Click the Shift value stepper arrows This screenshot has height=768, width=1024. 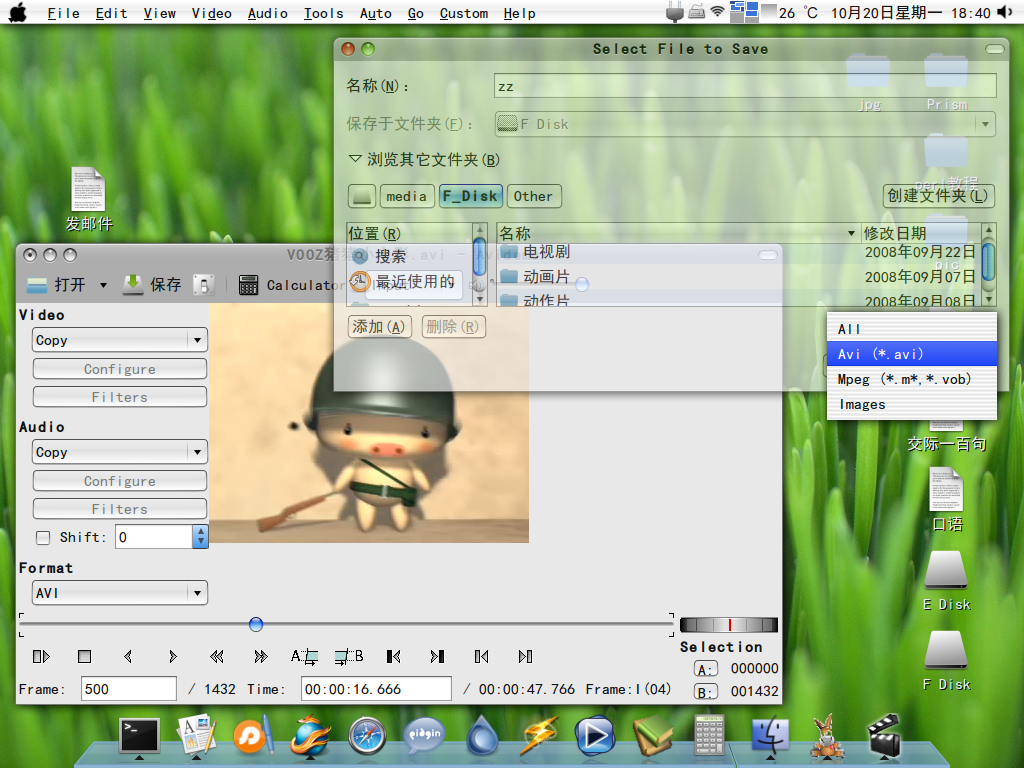pos(200,537)
